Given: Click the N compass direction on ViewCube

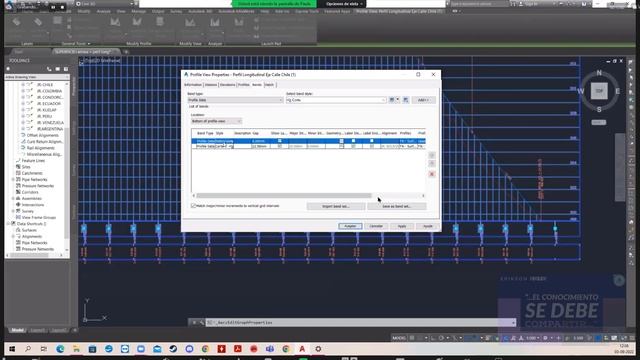Looking at the screenshot, I should [599, 73].
